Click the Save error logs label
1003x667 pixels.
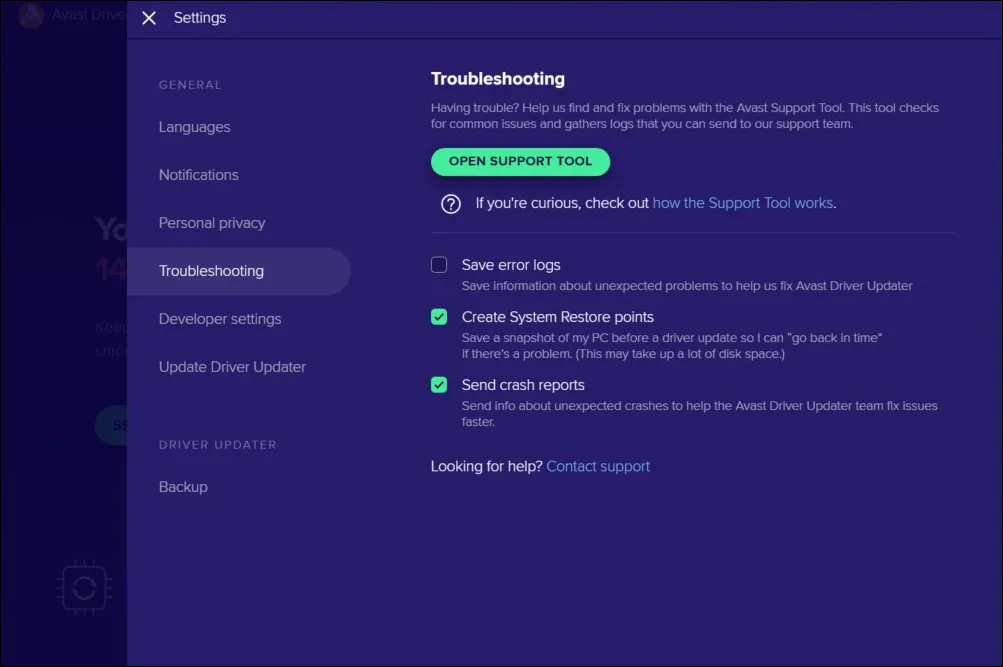click(510, 265)
